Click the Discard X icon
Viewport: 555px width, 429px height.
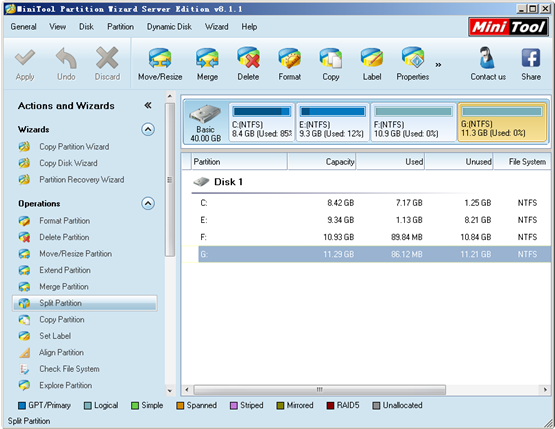click(107, 58)
